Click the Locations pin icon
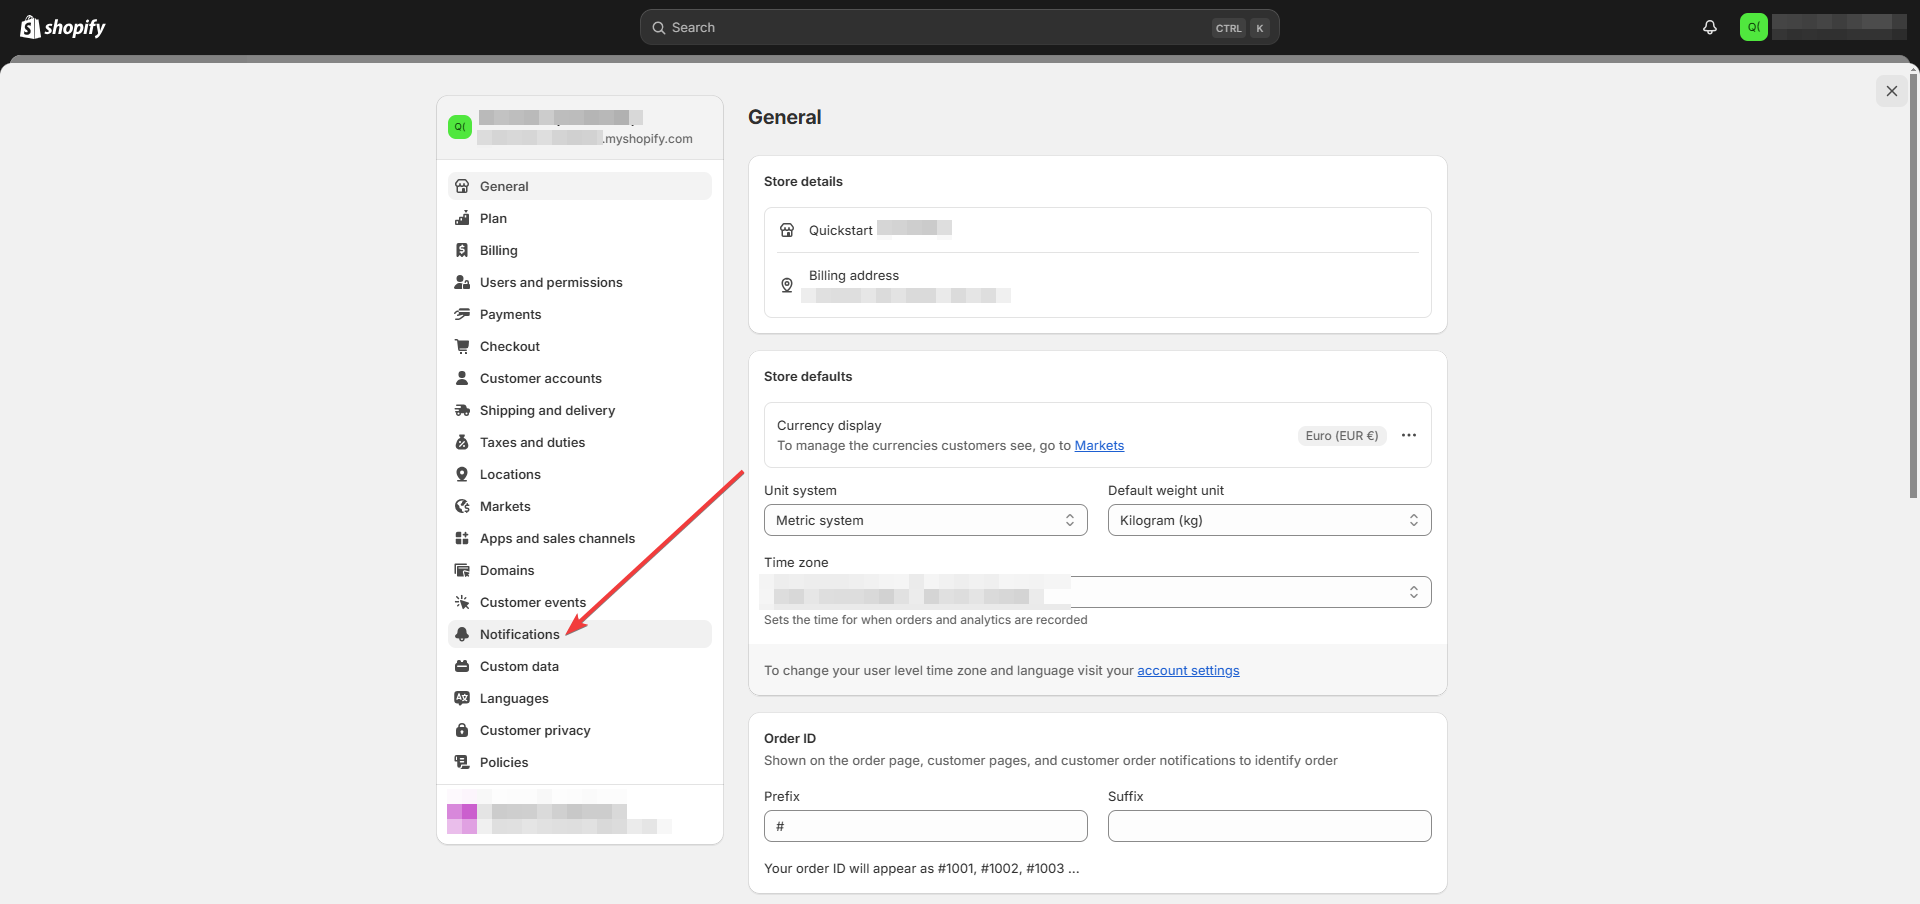This screenshot has width=1920, height=904. coord(462,474)
